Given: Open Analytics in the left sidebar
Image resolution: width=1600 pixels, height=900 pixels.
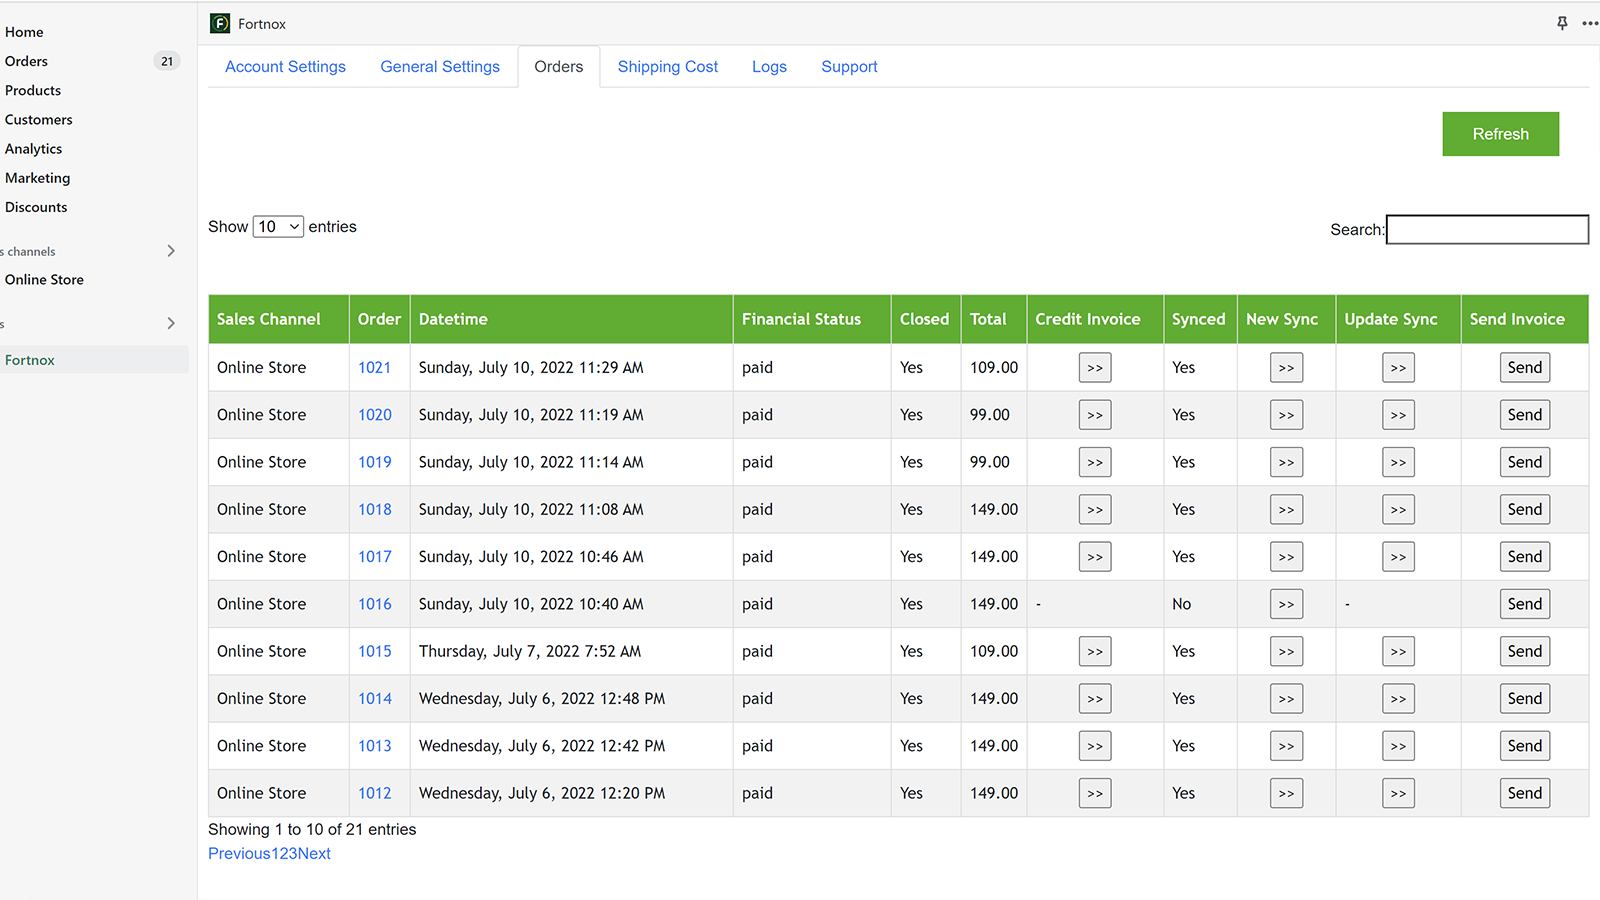Looking at the screenshot, I should tap(34, 149).
